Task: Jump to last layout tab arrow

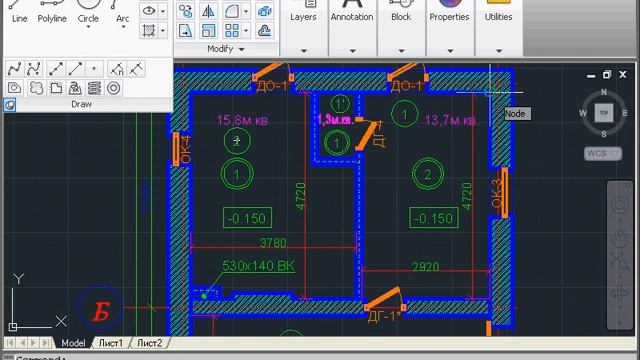Action: [x=46, y=343]
